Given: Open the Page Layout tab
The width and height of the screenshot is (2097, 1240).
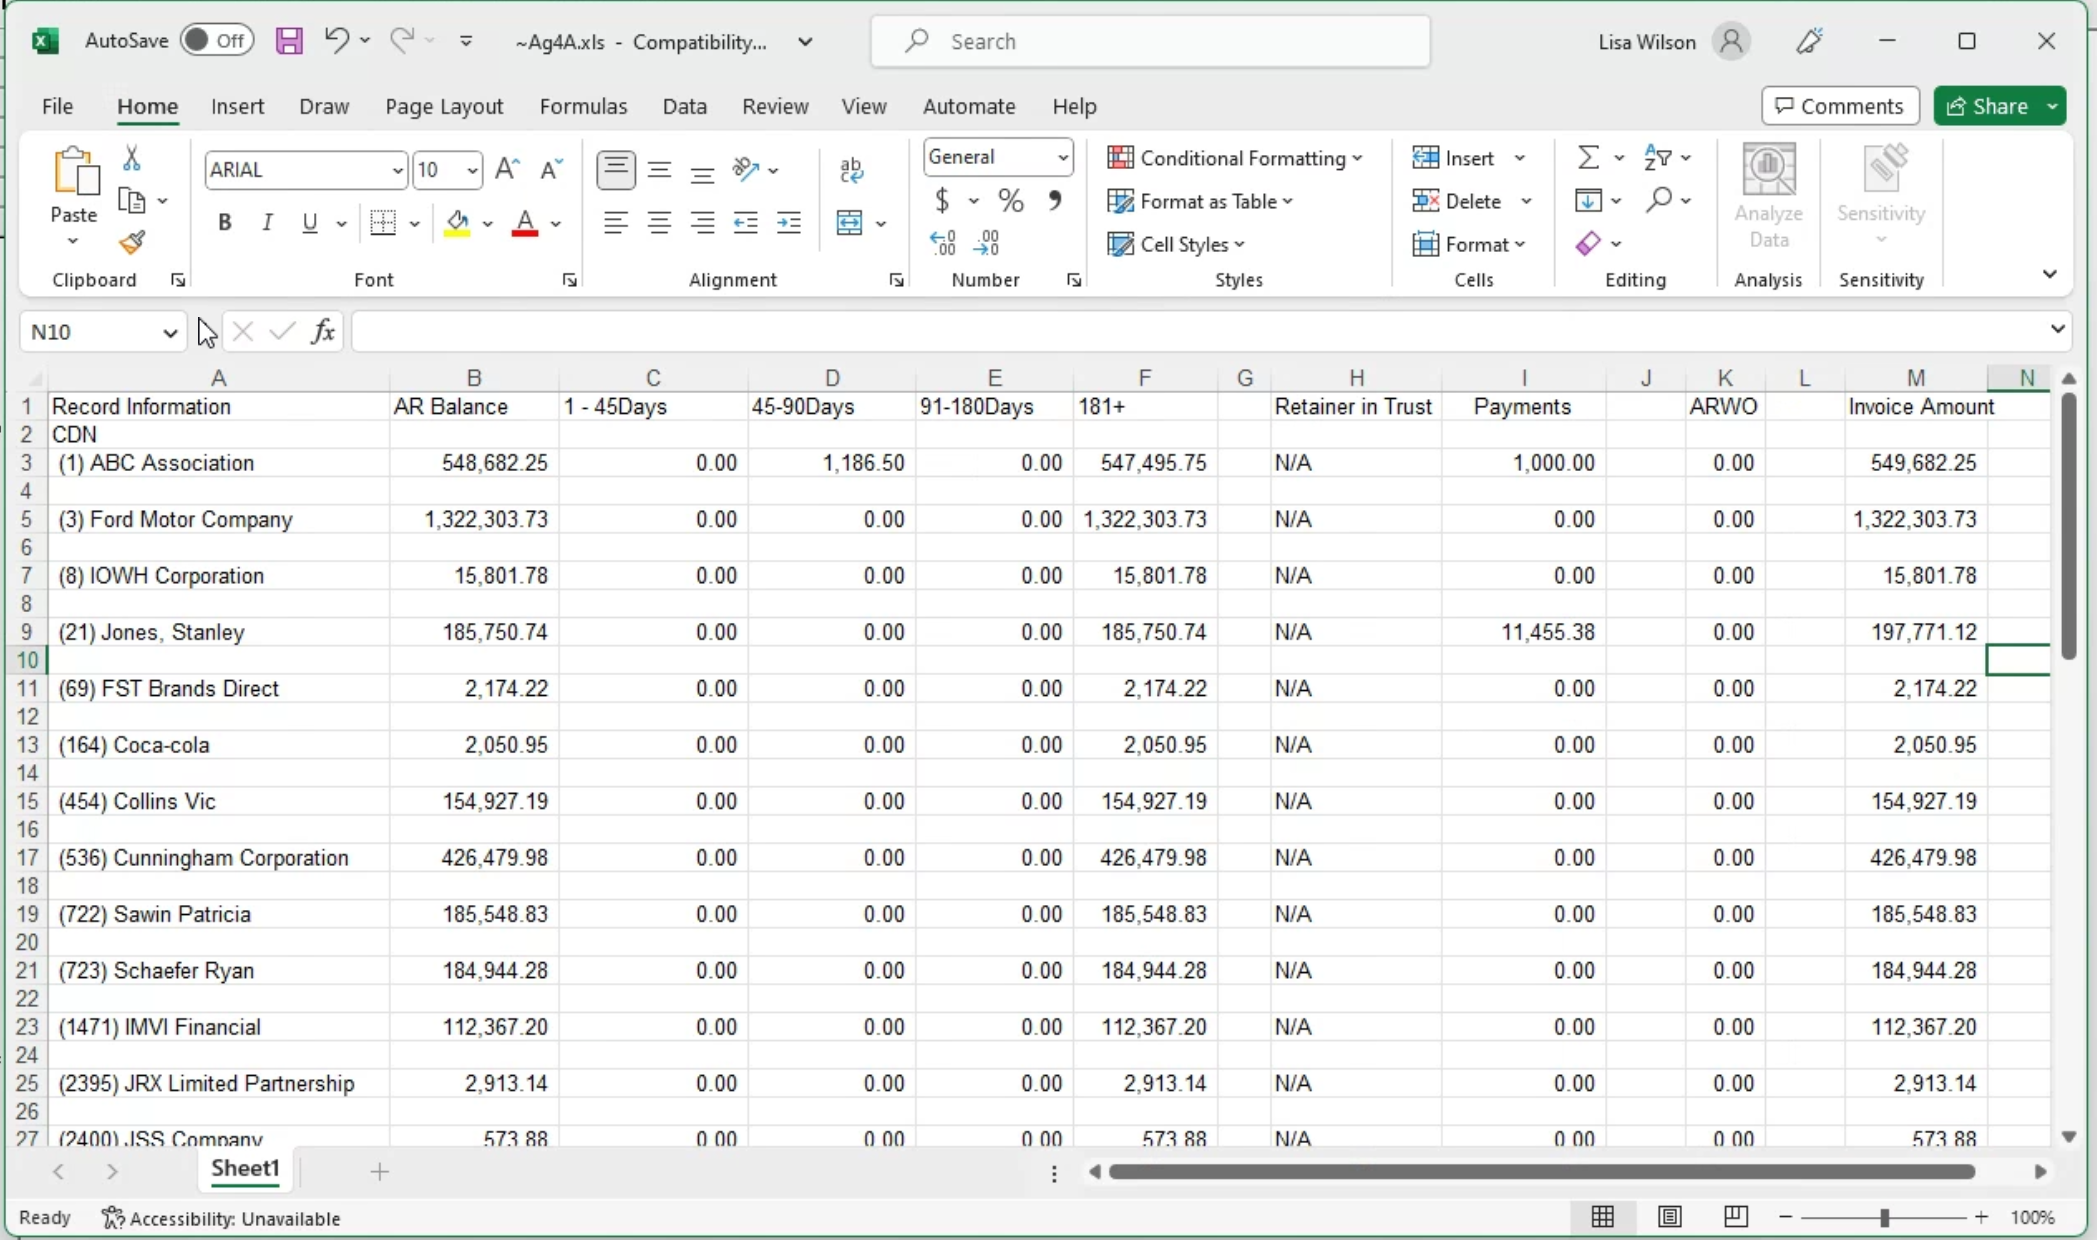Looking at the screenshot, I should [x=444, y=106].
